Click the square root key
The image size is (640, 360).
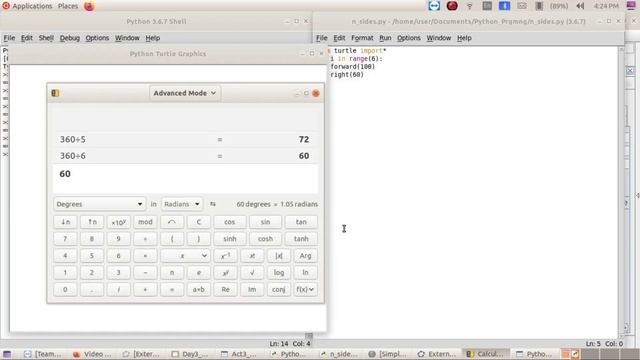pyautogui.click(x=252, y=273)
